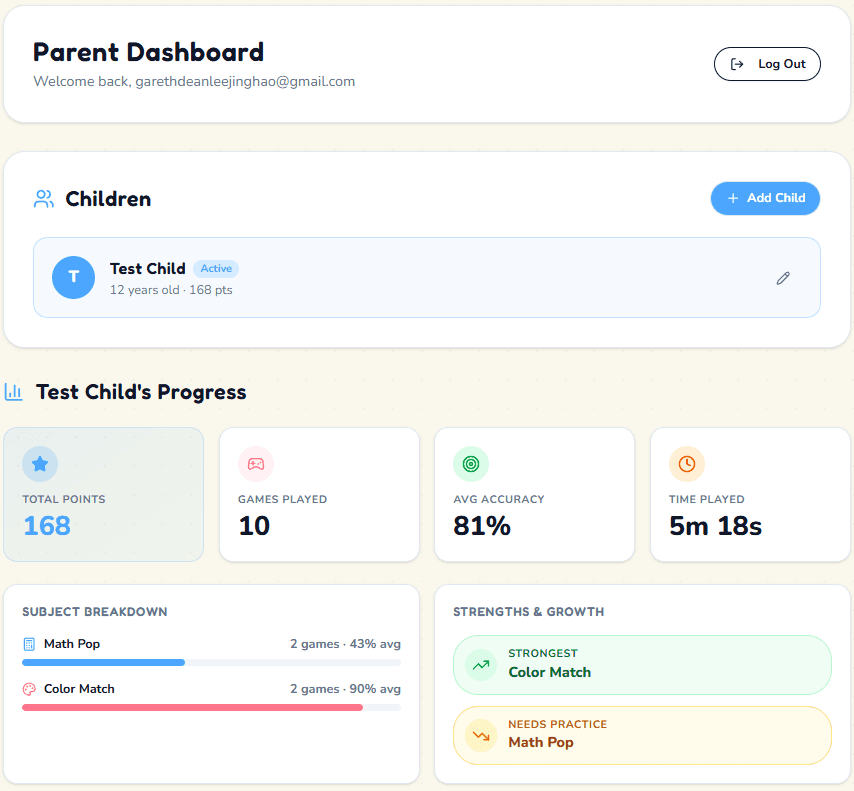Select the Test Child entry row
This screenshot has width=854, height=791.
coord(427,277)
